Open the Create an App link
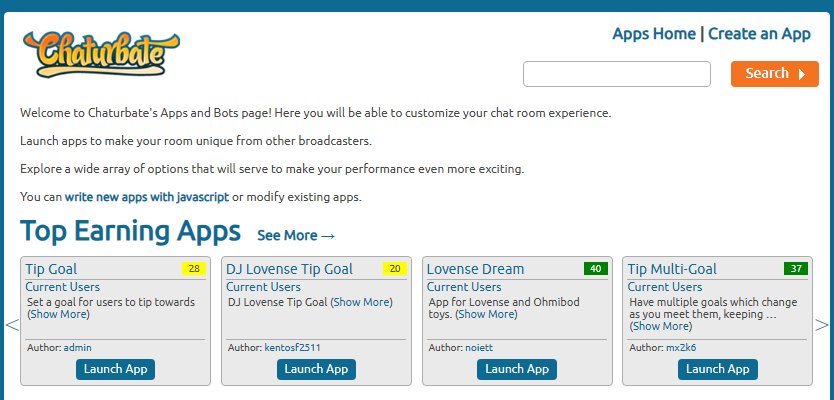The width and height of the screenshot is (834, 400). [x=759, y=34]
